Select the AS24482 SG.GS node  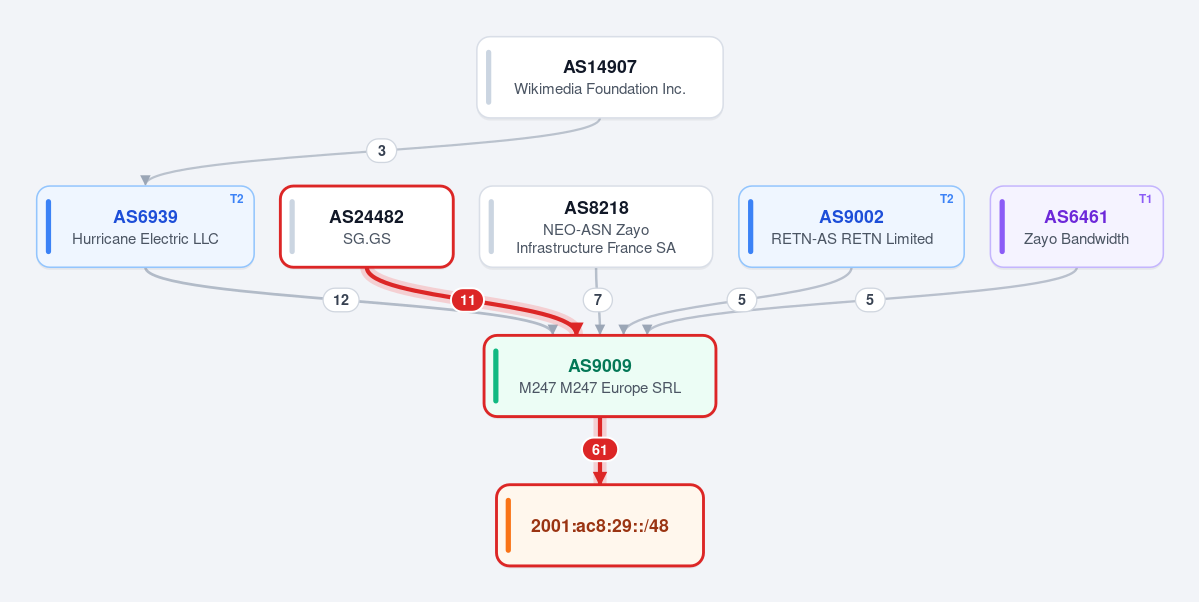367,226
